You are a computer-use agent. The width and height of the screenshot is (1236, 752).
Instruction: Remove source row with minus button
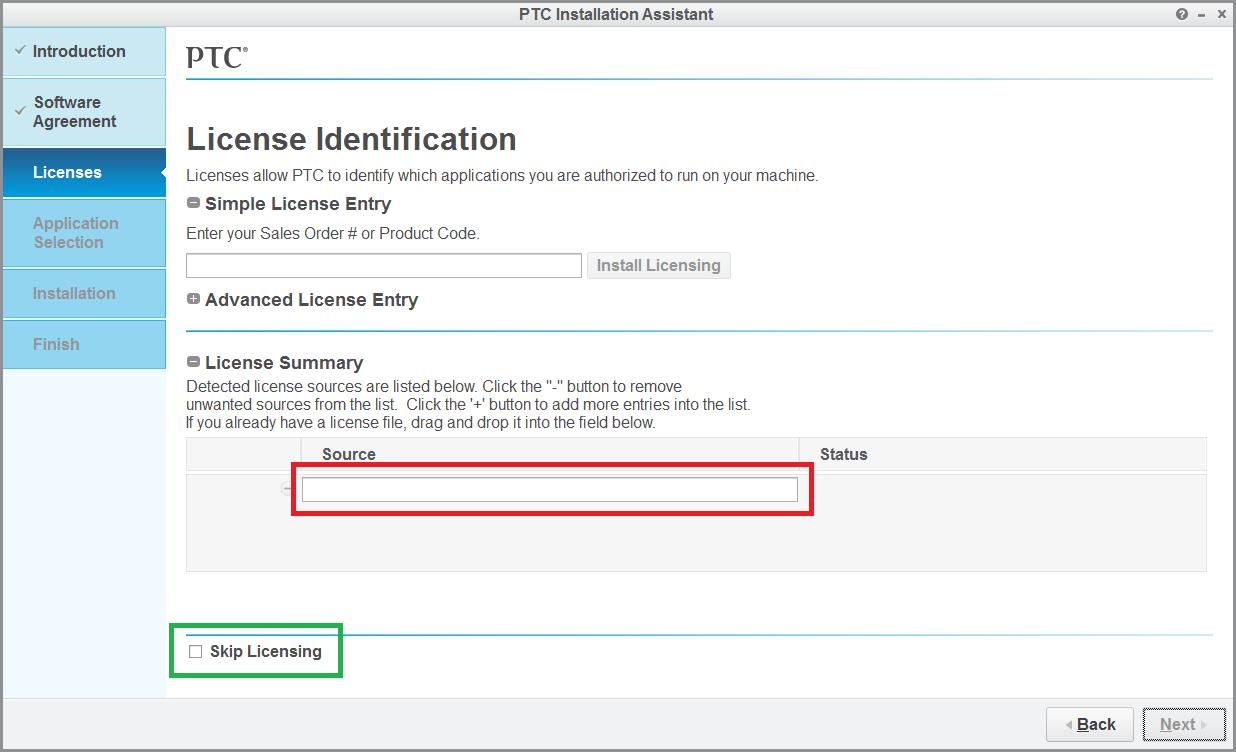pos(288,489)
